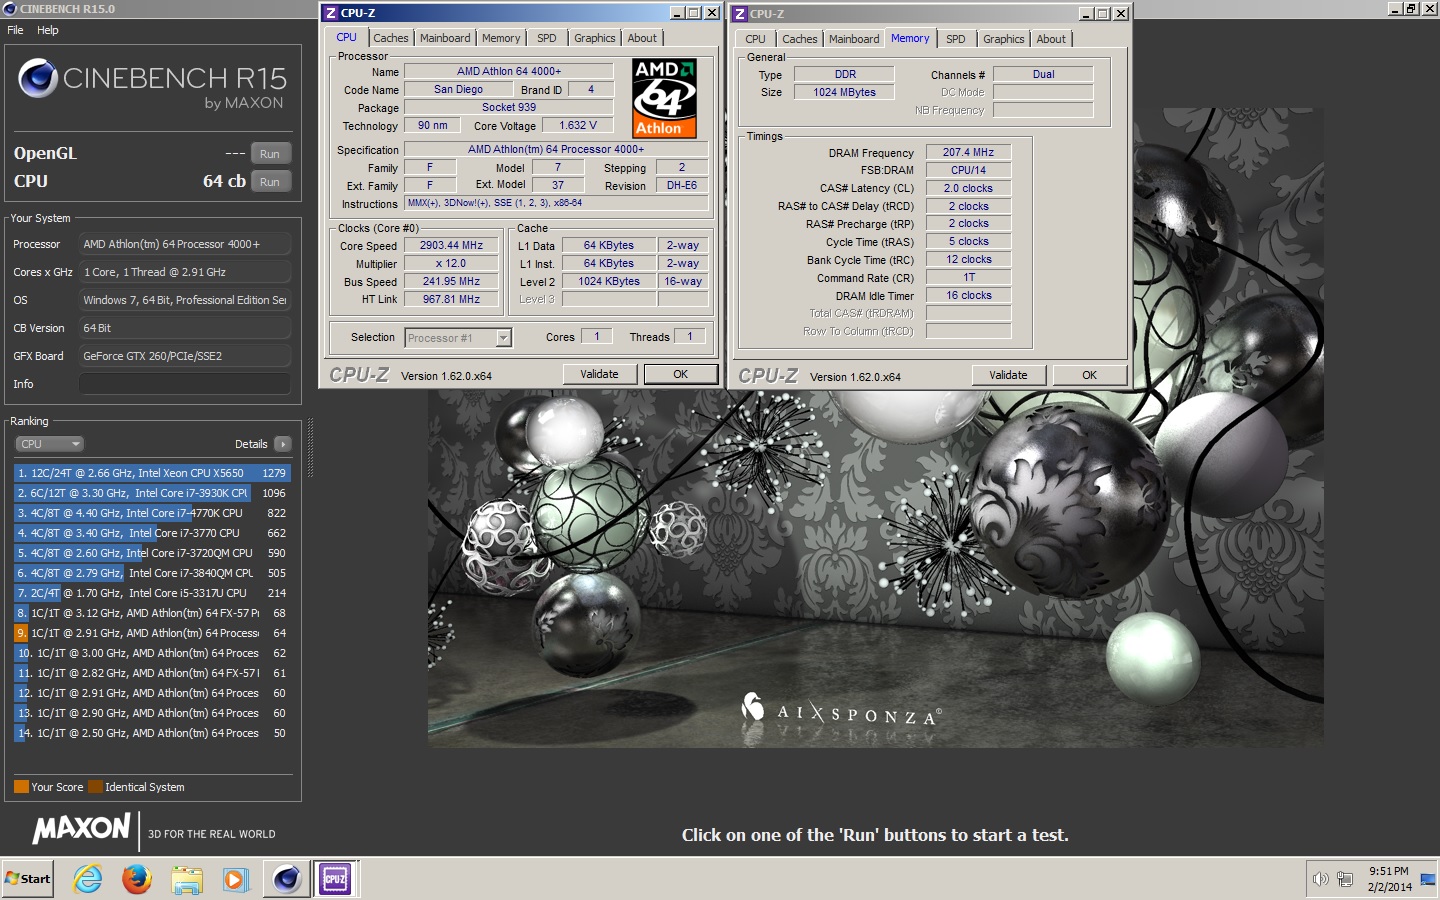
Task: Click the AMD Athlon 64 logo in CPU-Z
Action: (664, 97)
